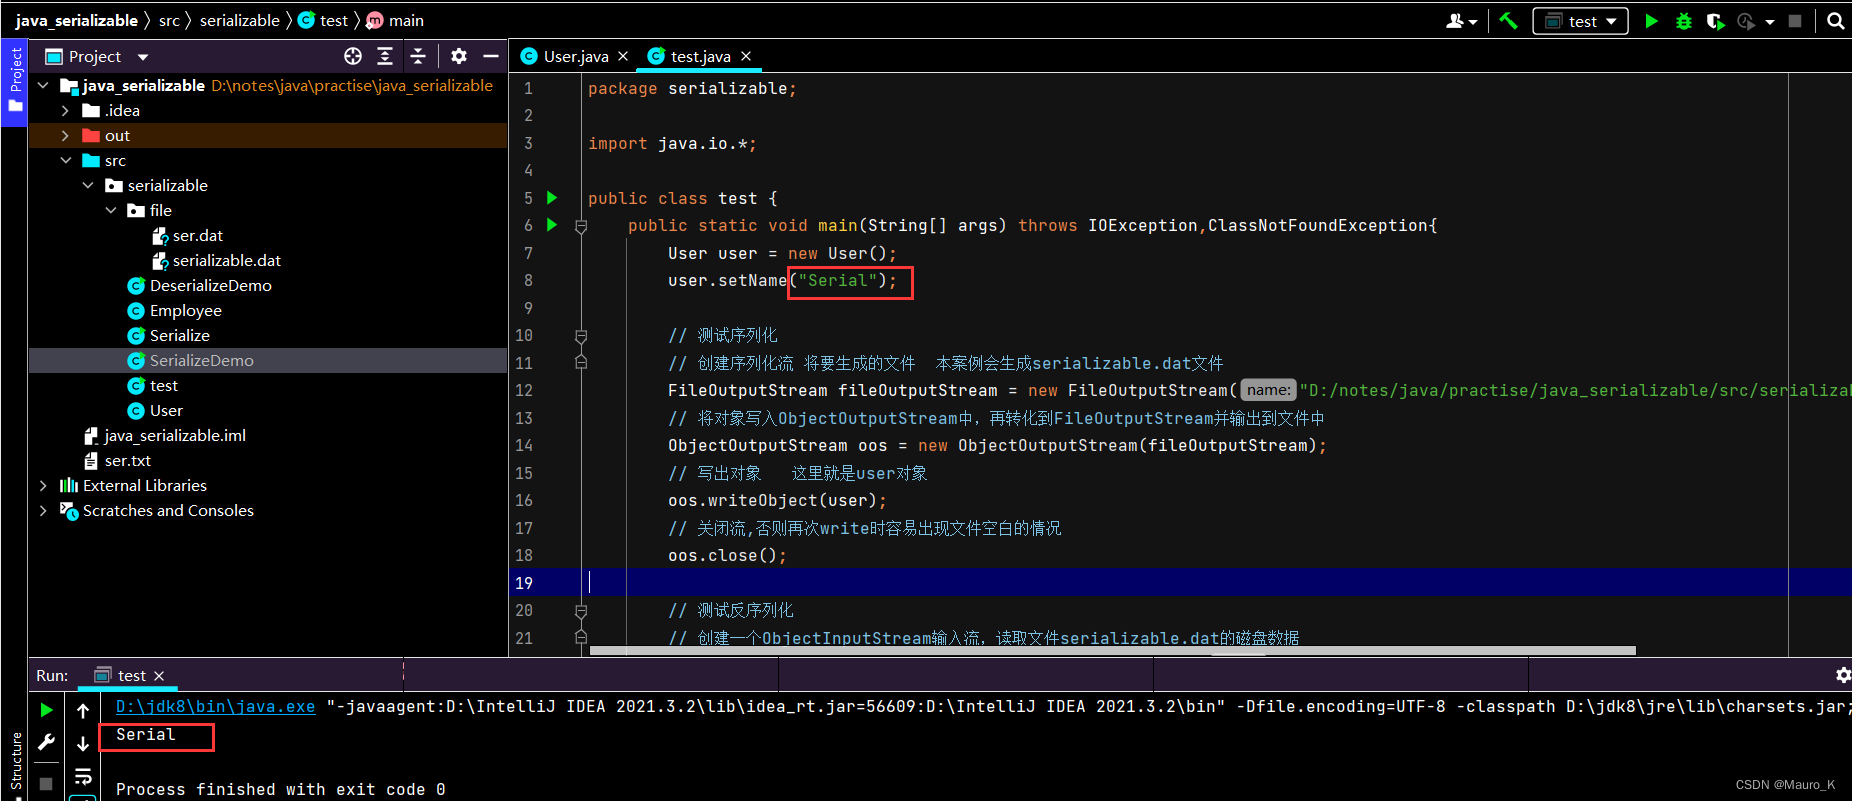Click 'src' in the breadcrumb bar
The height and width of the screenshot is (801, 1852).
(169, 20)
